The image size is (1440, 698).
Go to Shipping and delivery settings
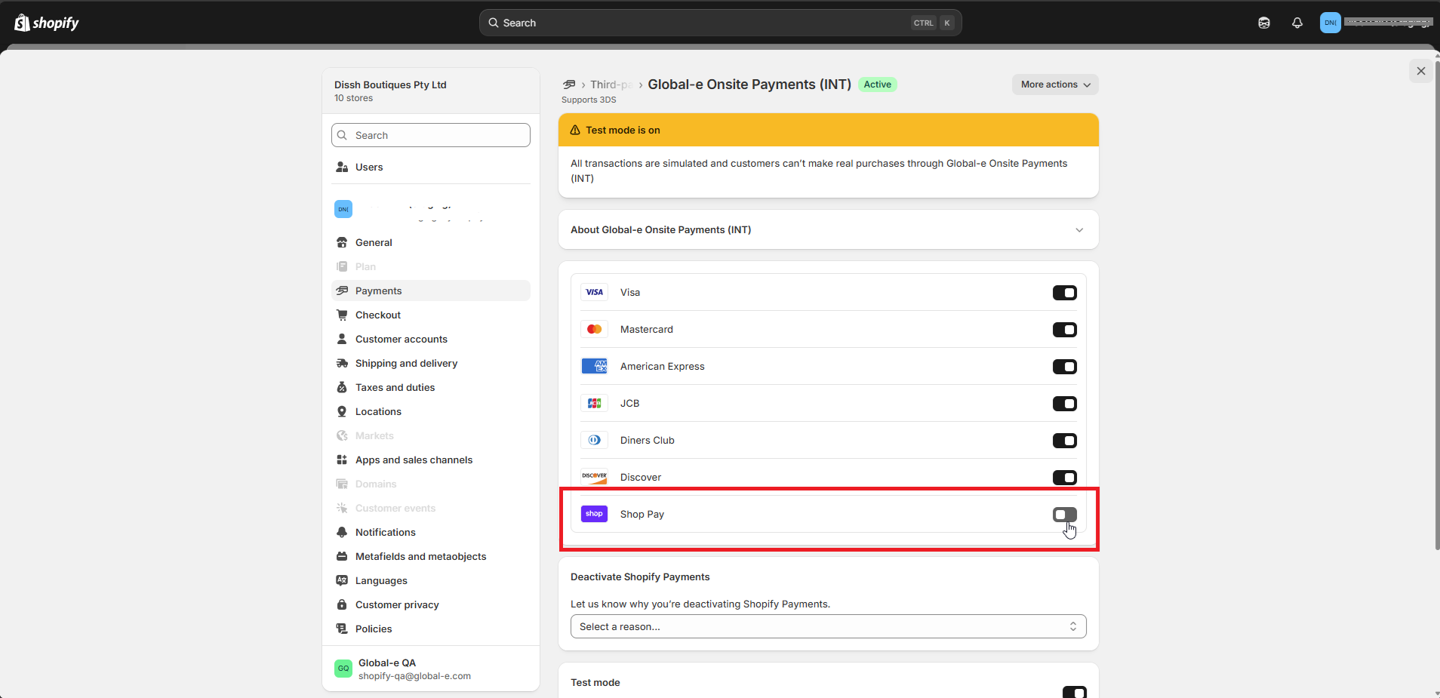click(405, 363)
